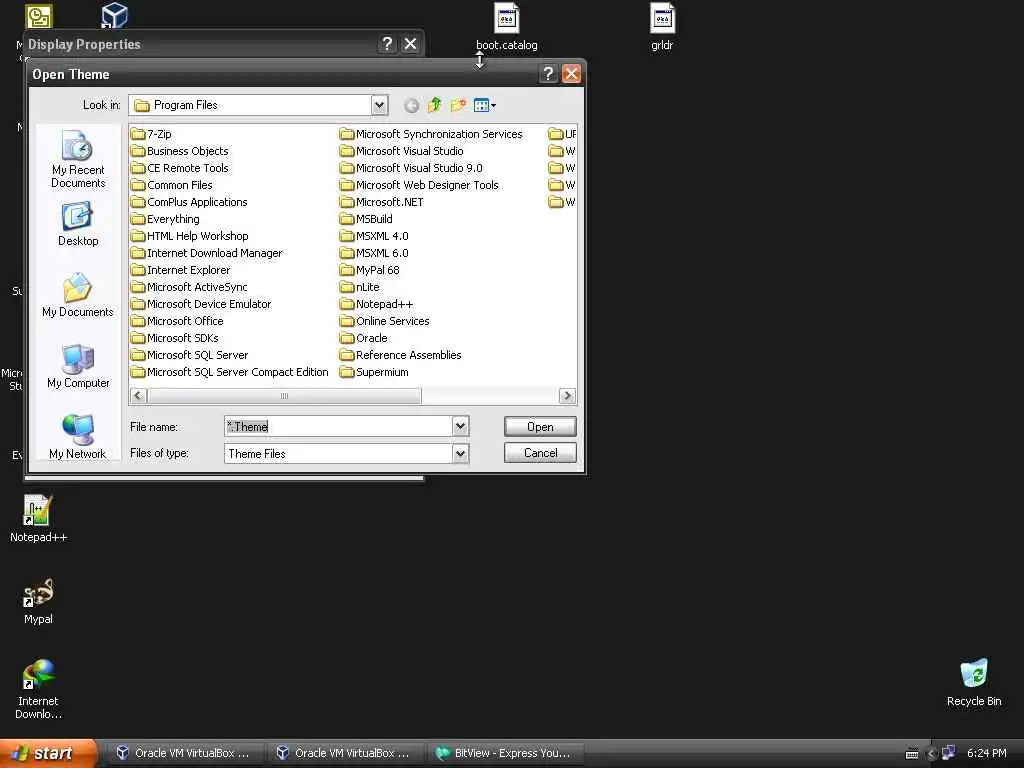Open the Windows start menu
The height and width of the screenshot is (768, 1024).
[x=47, y=753]
